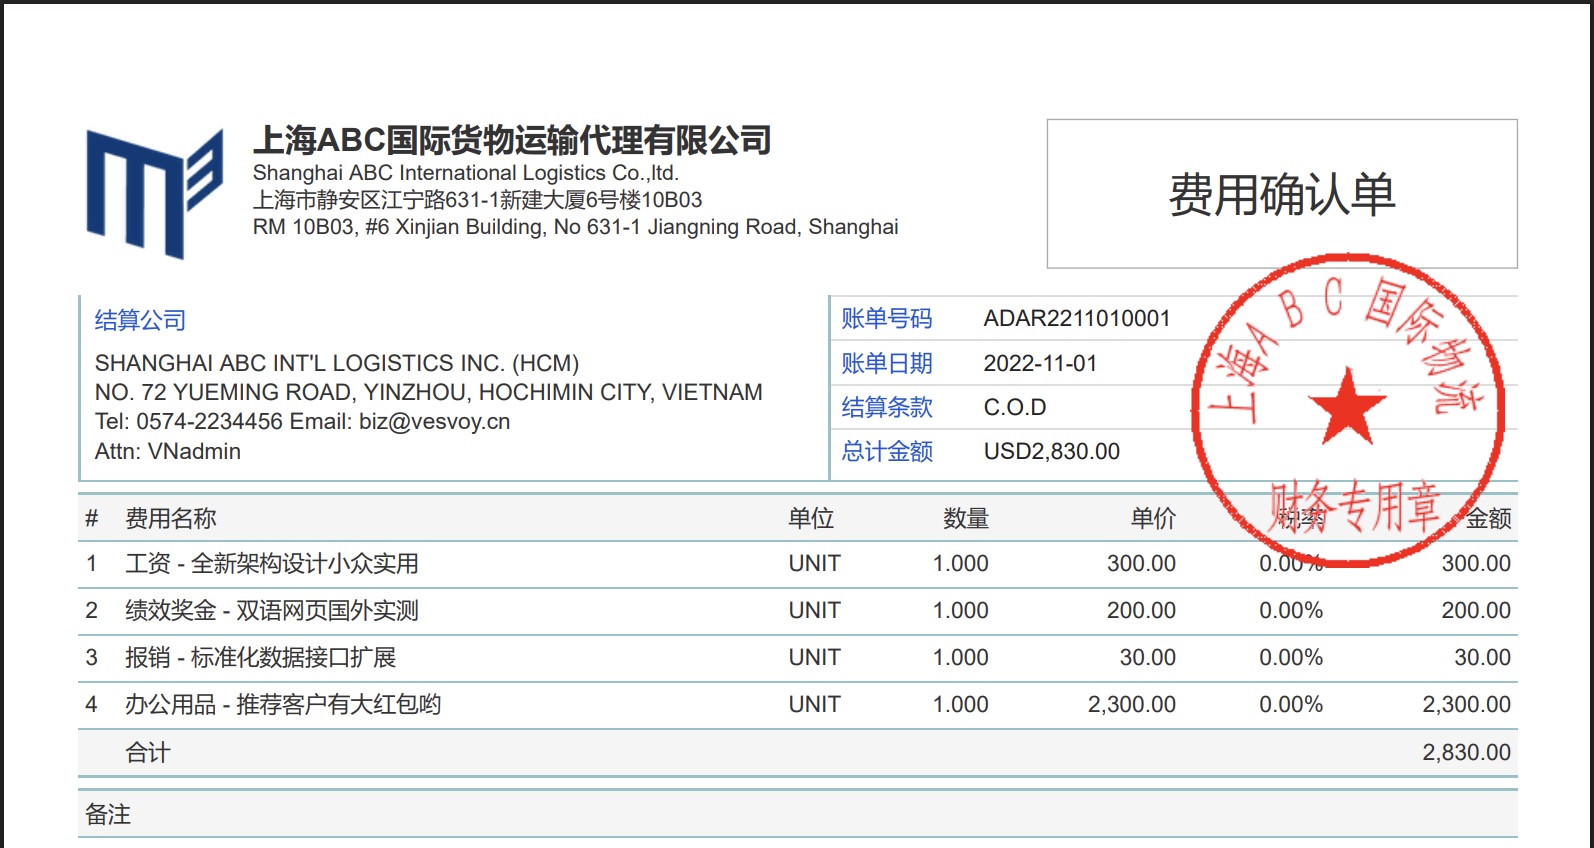Image resolution: width=1594 pixels, height=848 pixels.
Task: Click the blue company logo
Action: [154, 193]
